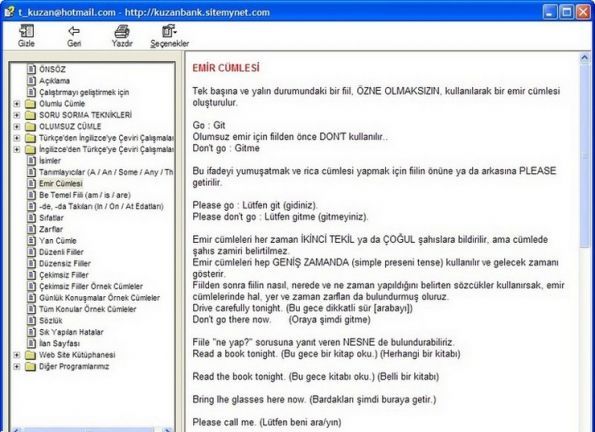Click the page icon beside Açıklama
The width and height of the screenshot is (595, 432).
[31, 80]
